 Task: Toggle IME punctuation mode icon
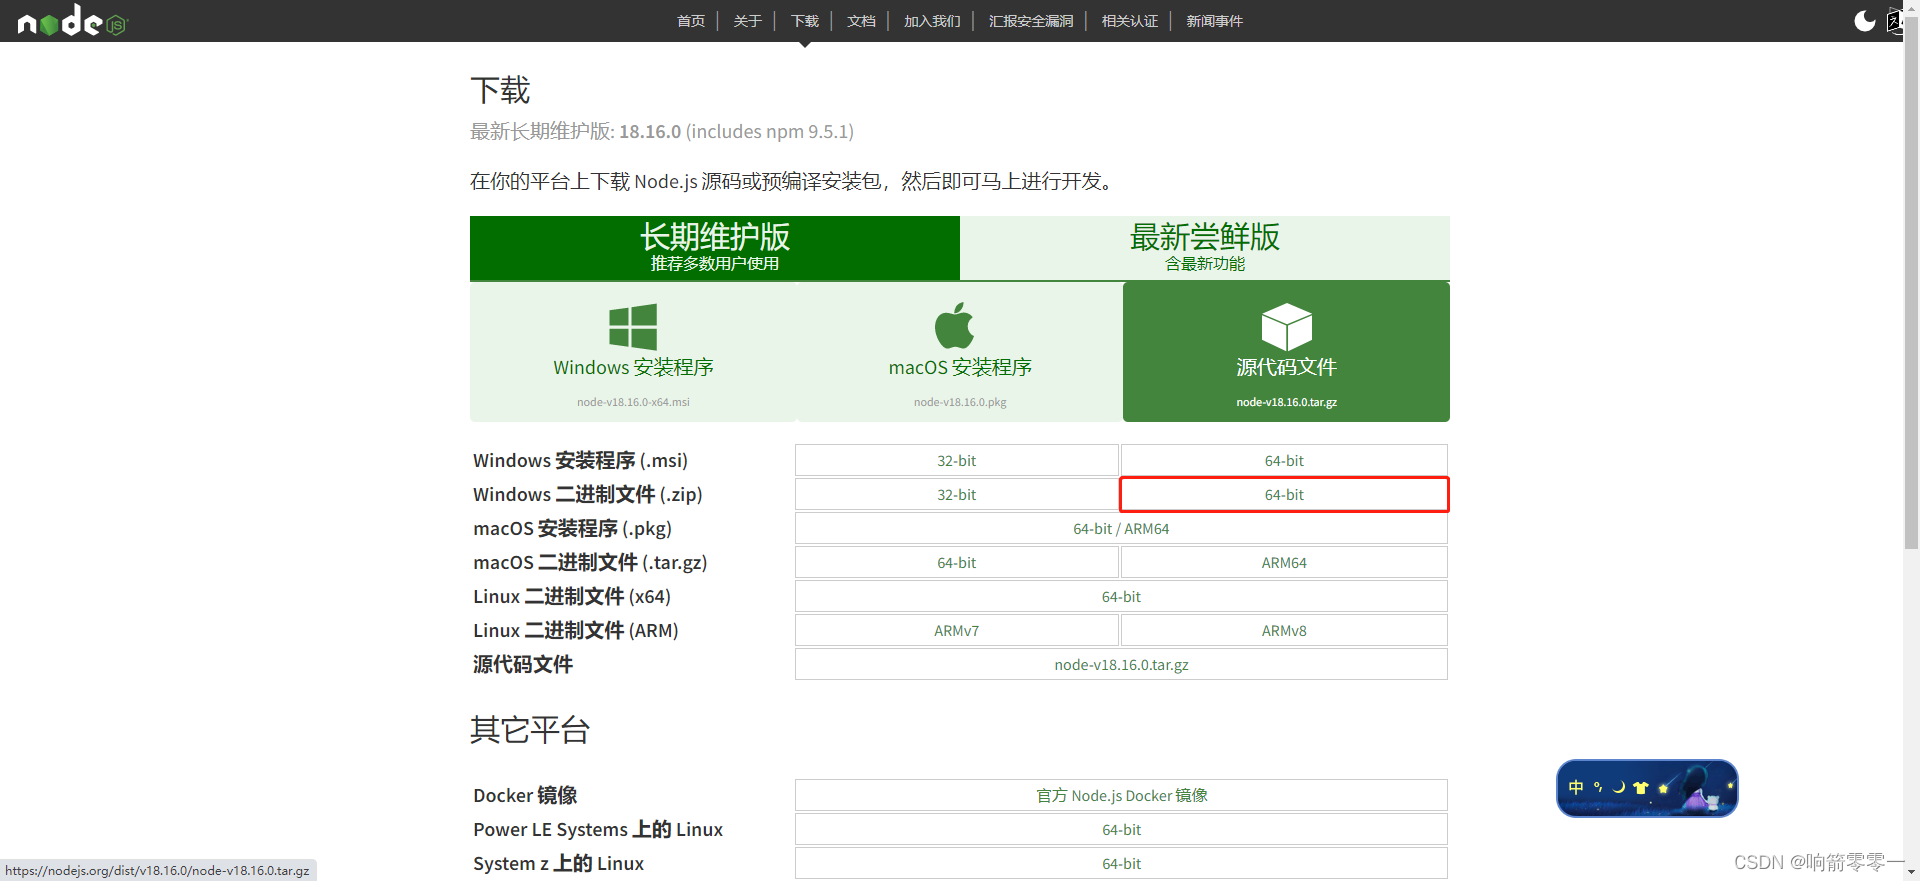[x=1598, y=788]
